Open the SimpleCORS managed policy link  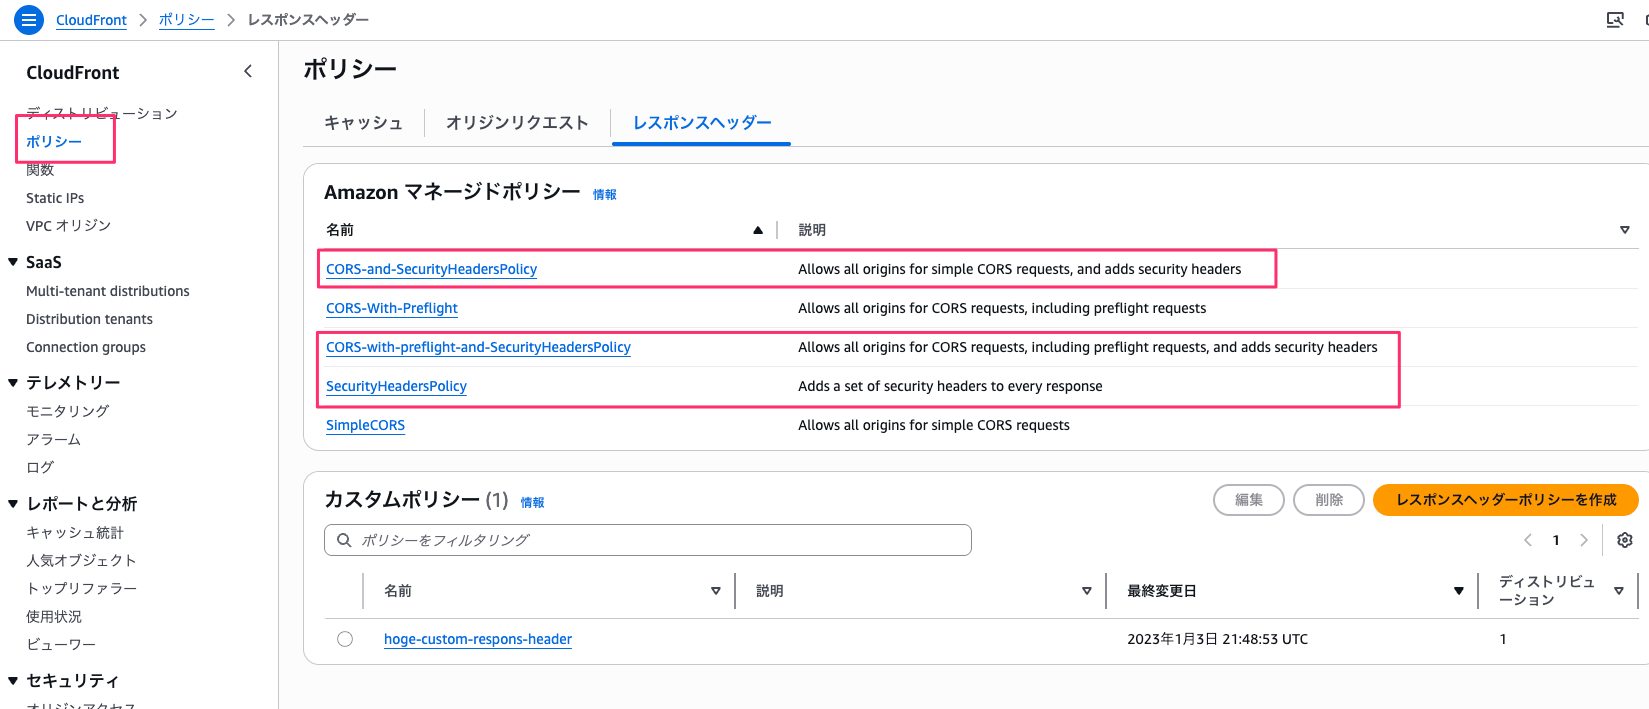pyautogui.click(x=365, y=425)
